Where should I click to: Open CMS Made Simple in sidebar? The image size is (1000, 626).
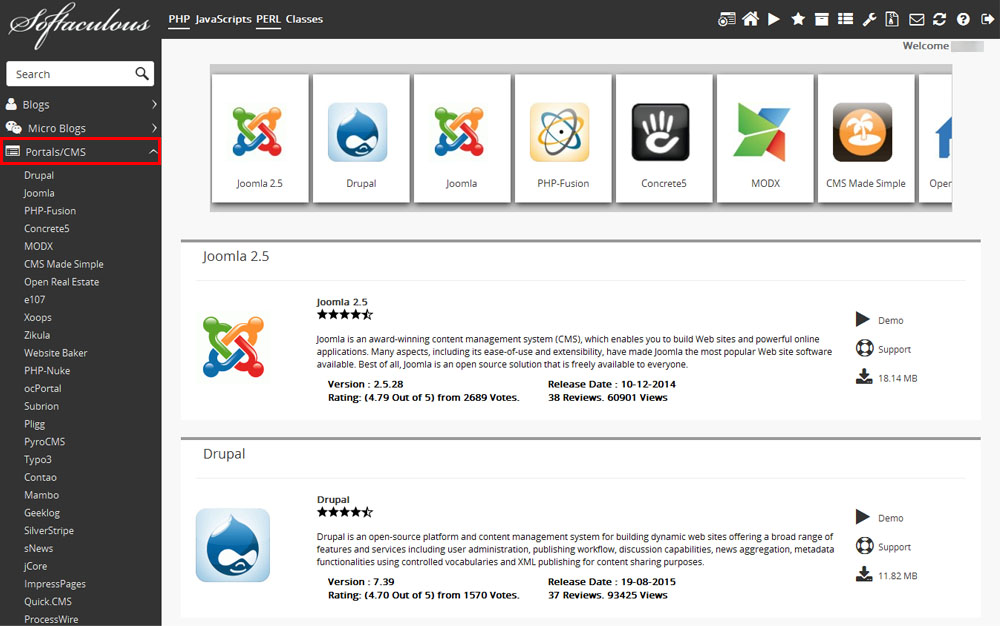pyautogui.click(x=64, y=264)
